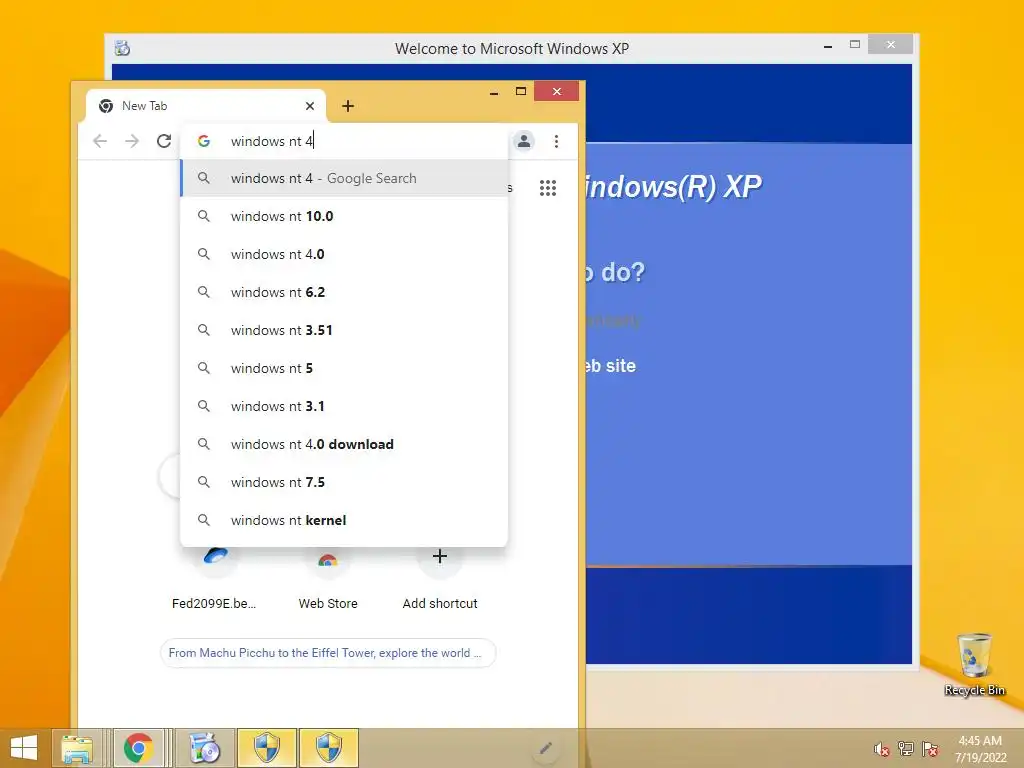1024x768 pixels.
Task: Open Chrome's three-dot menu
Action: coord(556,141)
